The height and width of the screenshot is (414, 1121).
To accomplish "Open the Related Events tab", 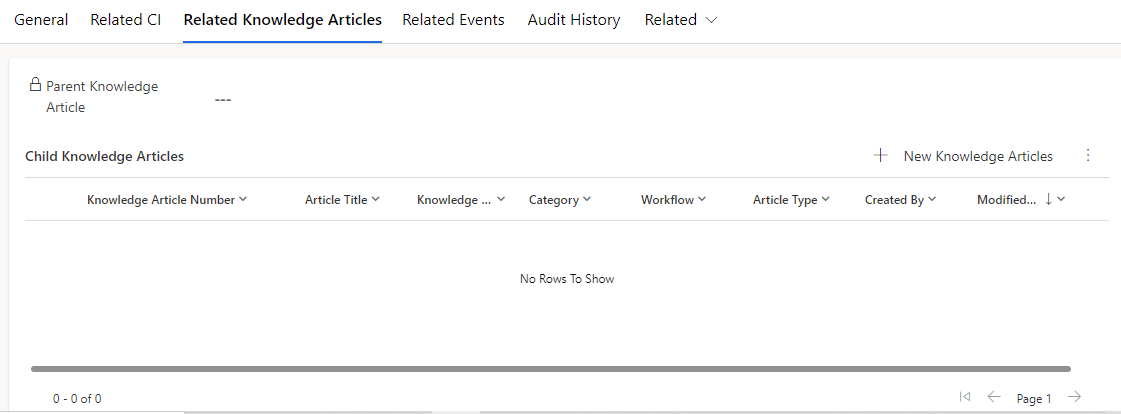I will [453, 20].
